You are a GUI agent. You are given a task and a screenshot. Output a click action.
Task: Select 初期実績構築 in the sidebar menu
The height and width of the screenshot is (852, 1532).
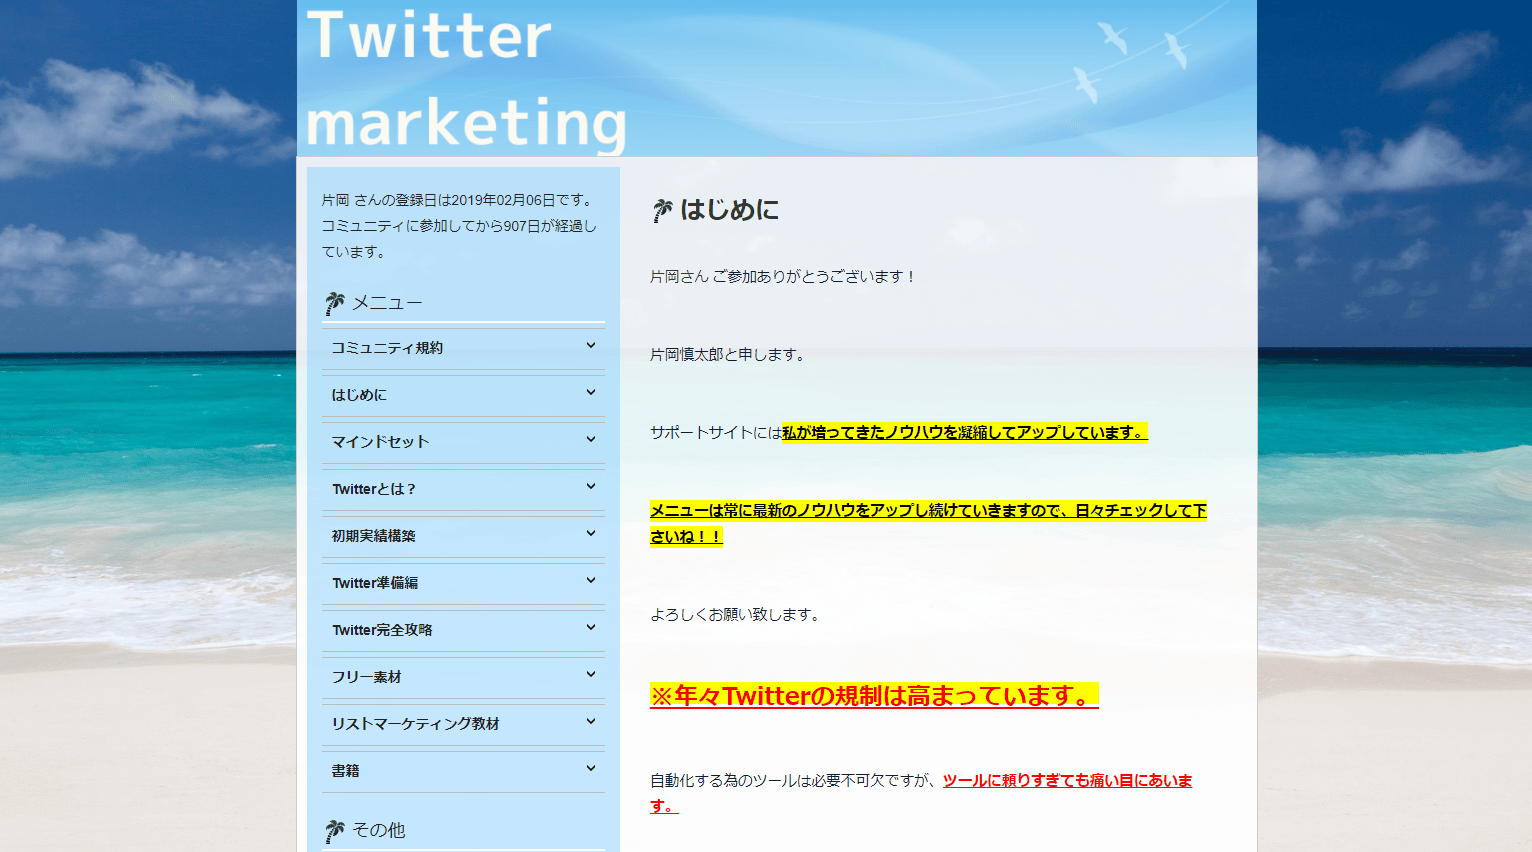373,536
